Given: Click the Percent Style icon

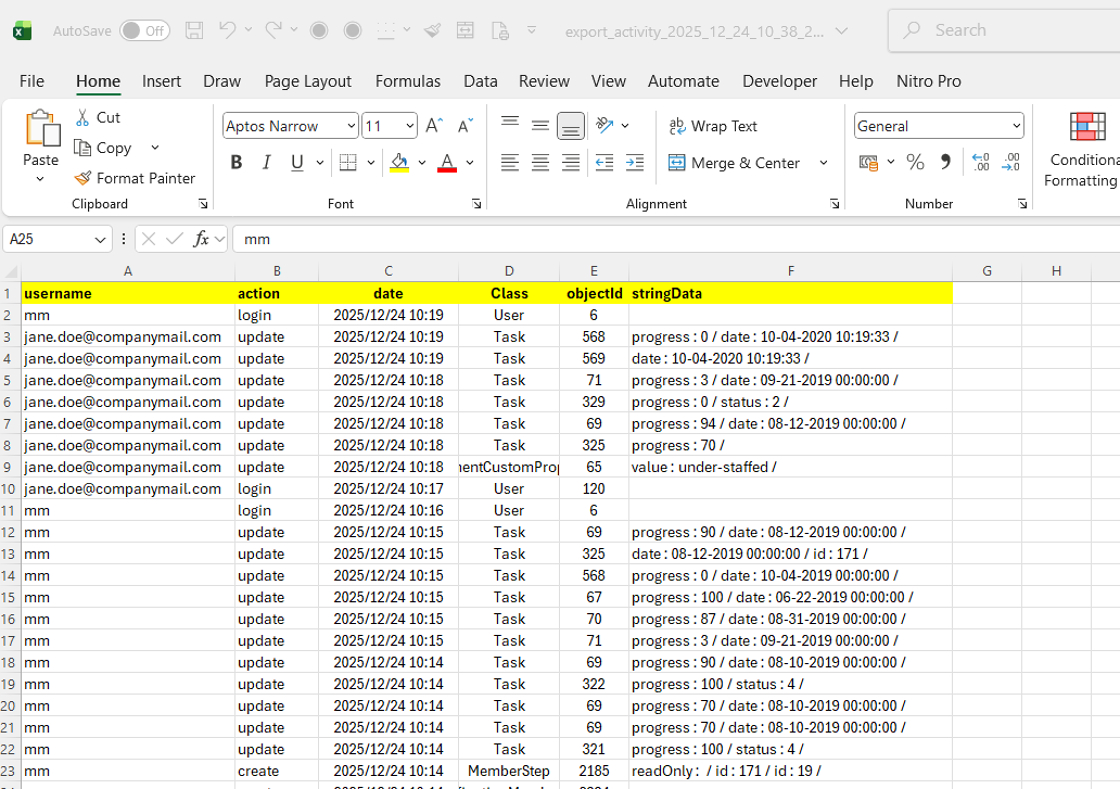Looking at the screenshot, I should 915,163.
